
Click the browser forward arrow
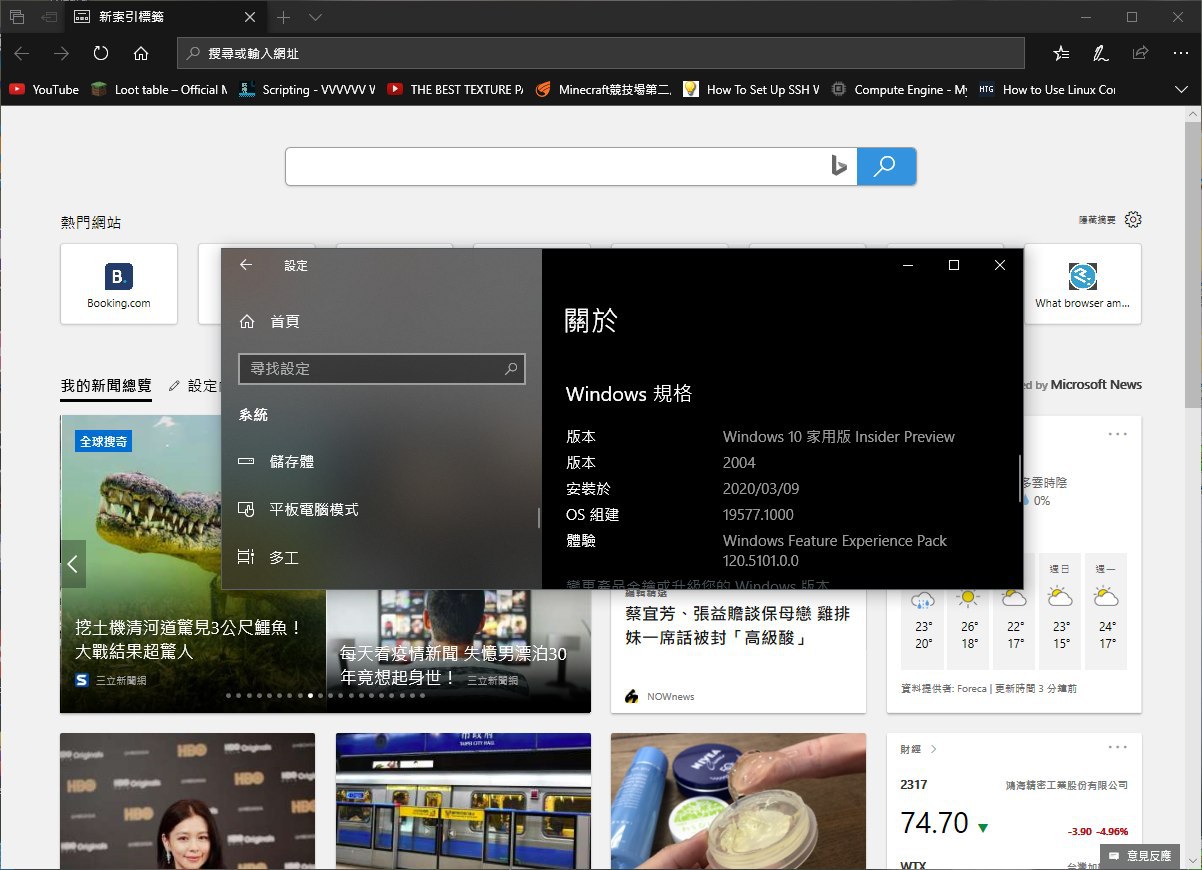click(62, 53)
